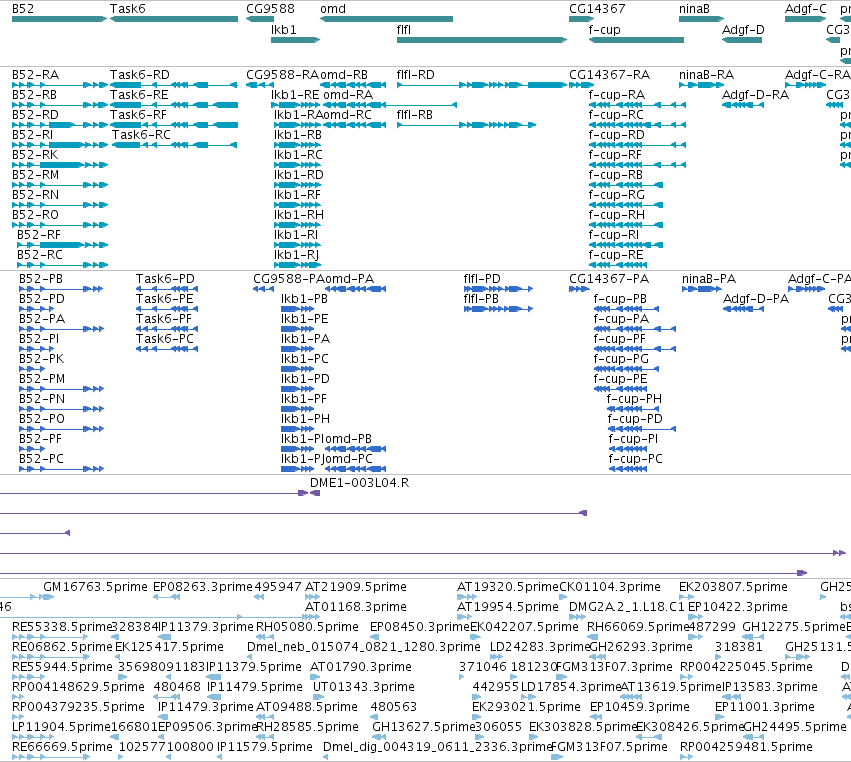Open EST Dmel_neb_015074_0821_1280.3prime
This screenshot has height=762, width=851.
(x=364, y=647)
